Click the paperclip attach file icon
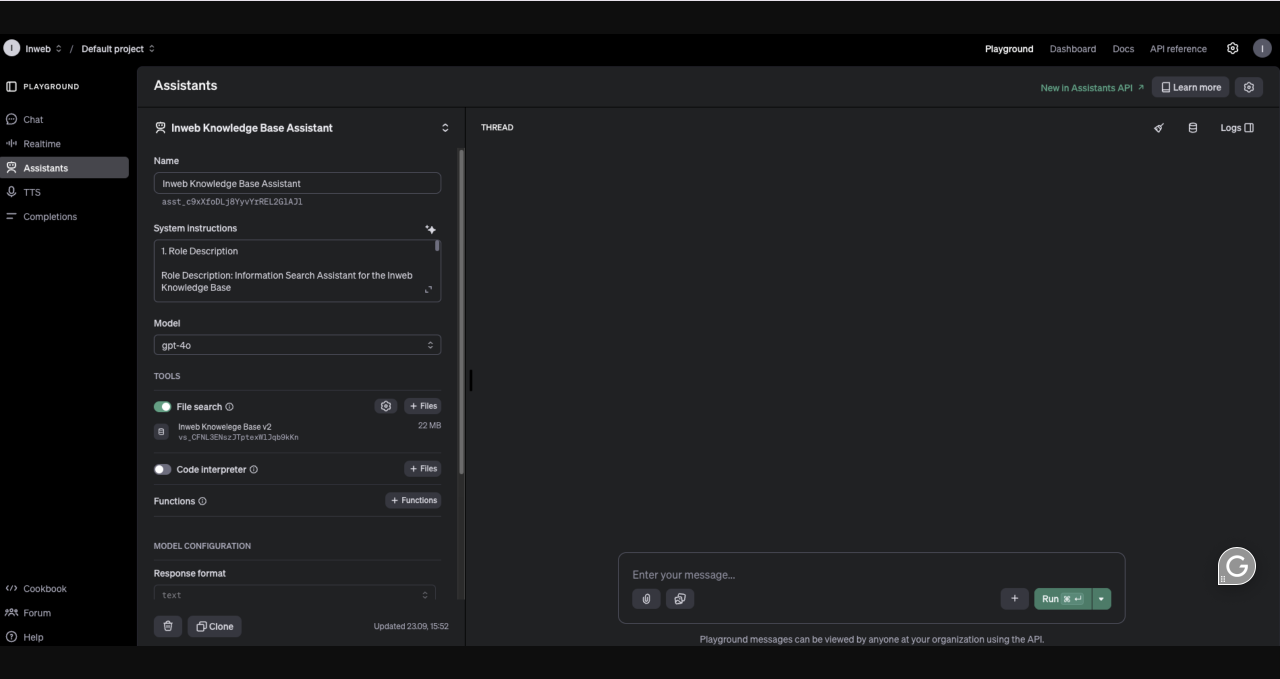This screenshot has height=679, width=1280. (646, 599)
